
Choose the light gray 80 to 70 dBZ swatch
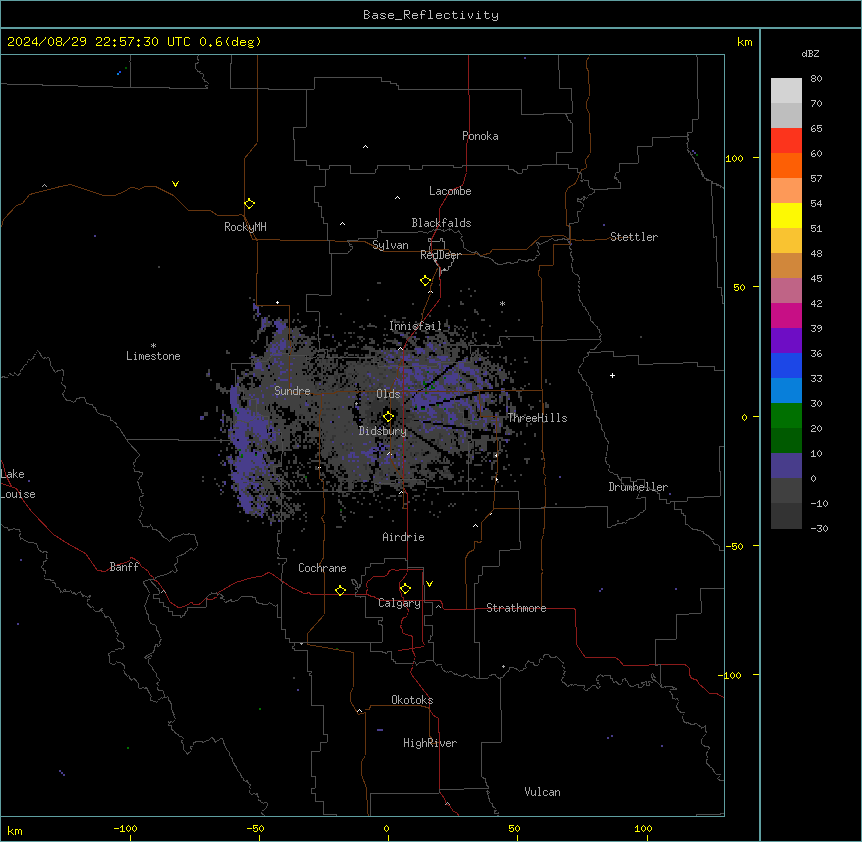point(786,91)
